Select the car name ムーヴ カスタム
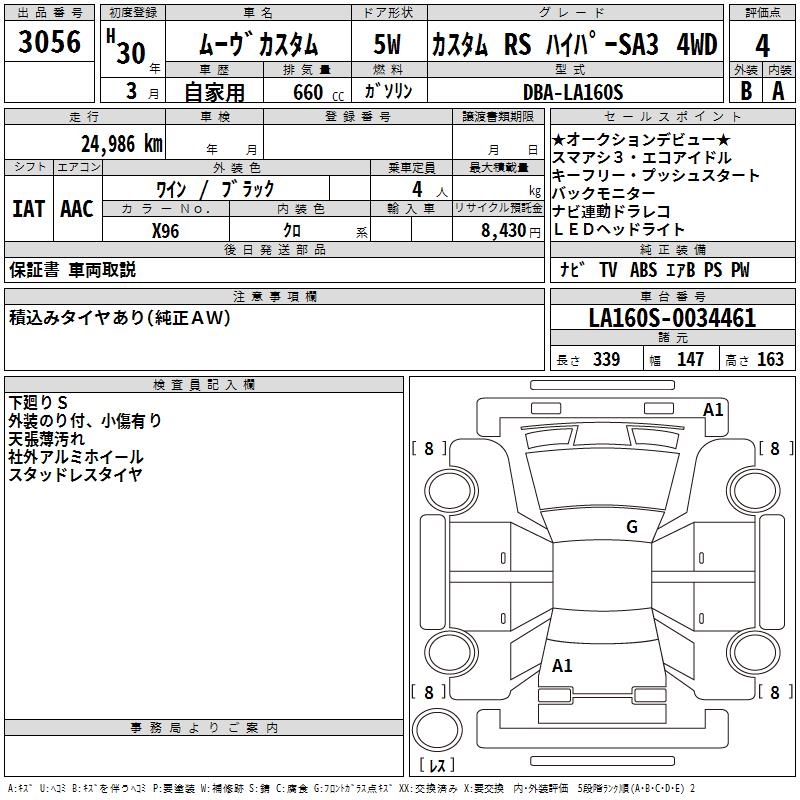The height and width of the screenshot is (800, 800). coord(258,44)
